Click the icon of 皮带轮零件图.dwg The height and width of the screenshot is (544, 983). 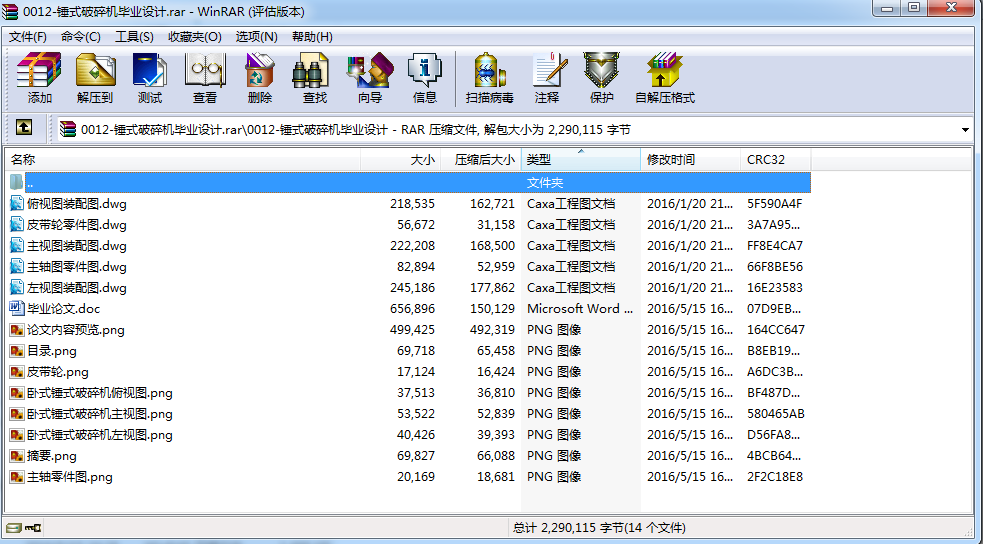point(17,224)
